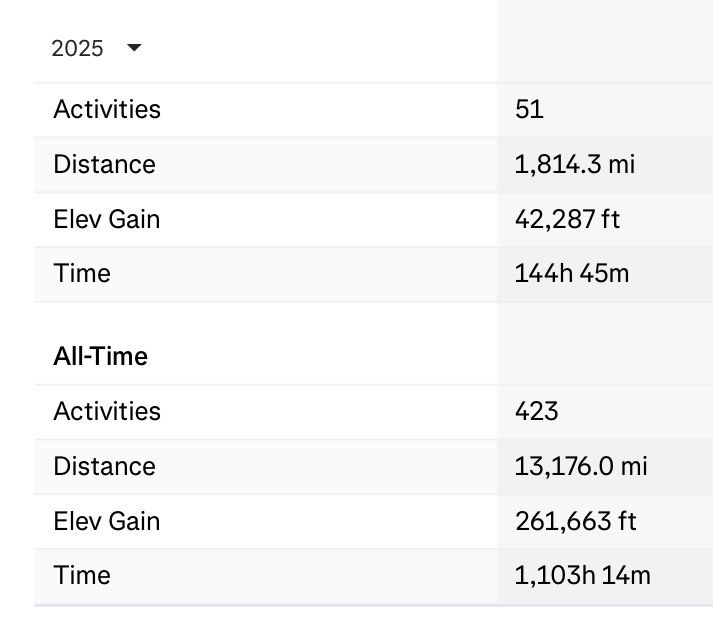Viewport: 713px width, 621px height.
Task: Click the 144h 45m time value
Action: pyautogui.click(x=572, y=273)
